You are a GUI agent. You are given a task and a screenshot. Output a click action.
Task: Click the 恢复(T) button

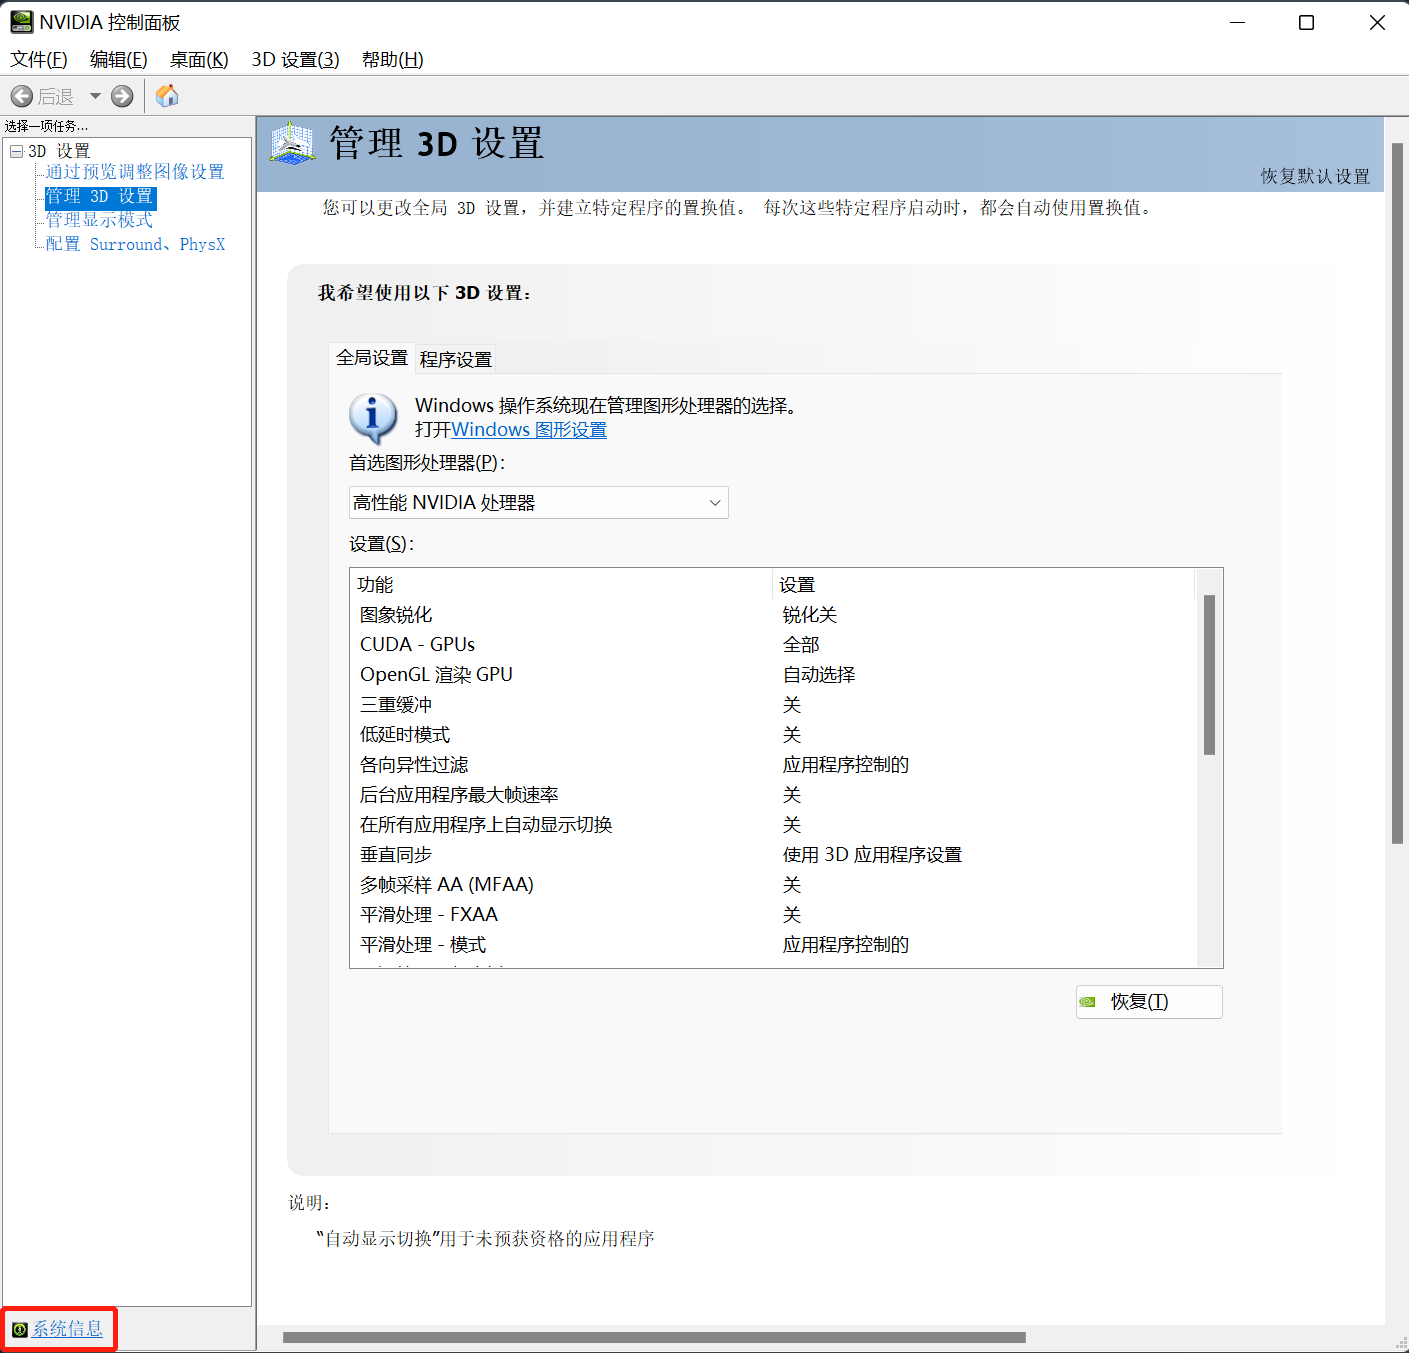click(1149, 1002)
